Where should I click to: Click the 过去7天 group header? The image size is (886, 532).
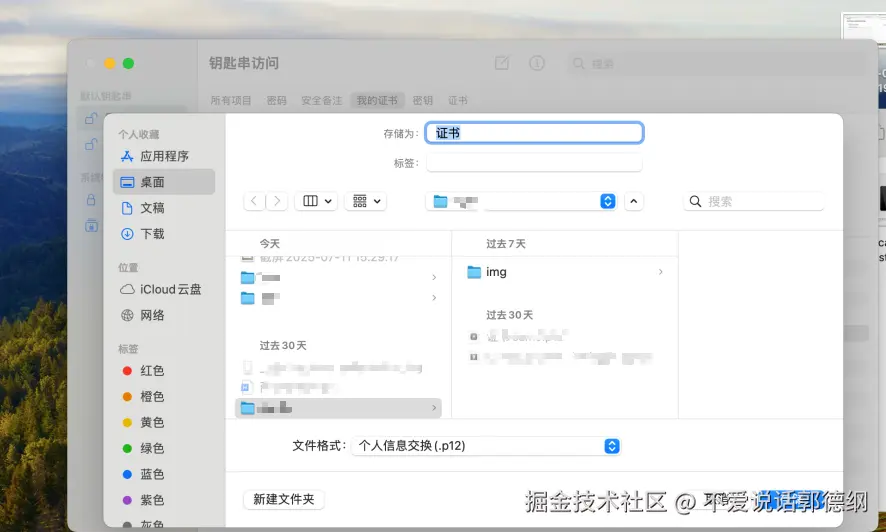(506, 244)
